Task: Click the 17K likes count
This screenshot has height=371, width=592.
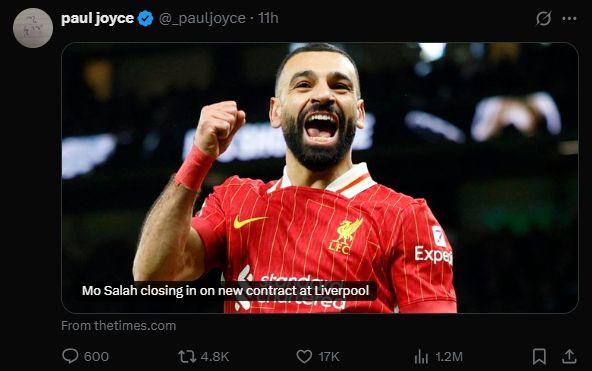Action: (329, 356)
